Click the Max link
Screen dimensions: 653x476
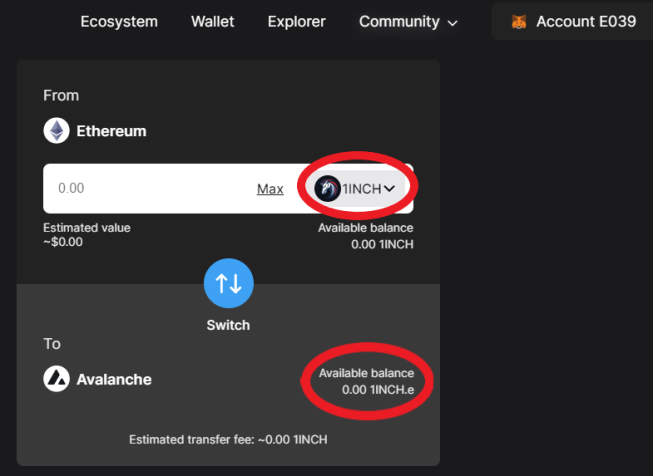[270, 189]
